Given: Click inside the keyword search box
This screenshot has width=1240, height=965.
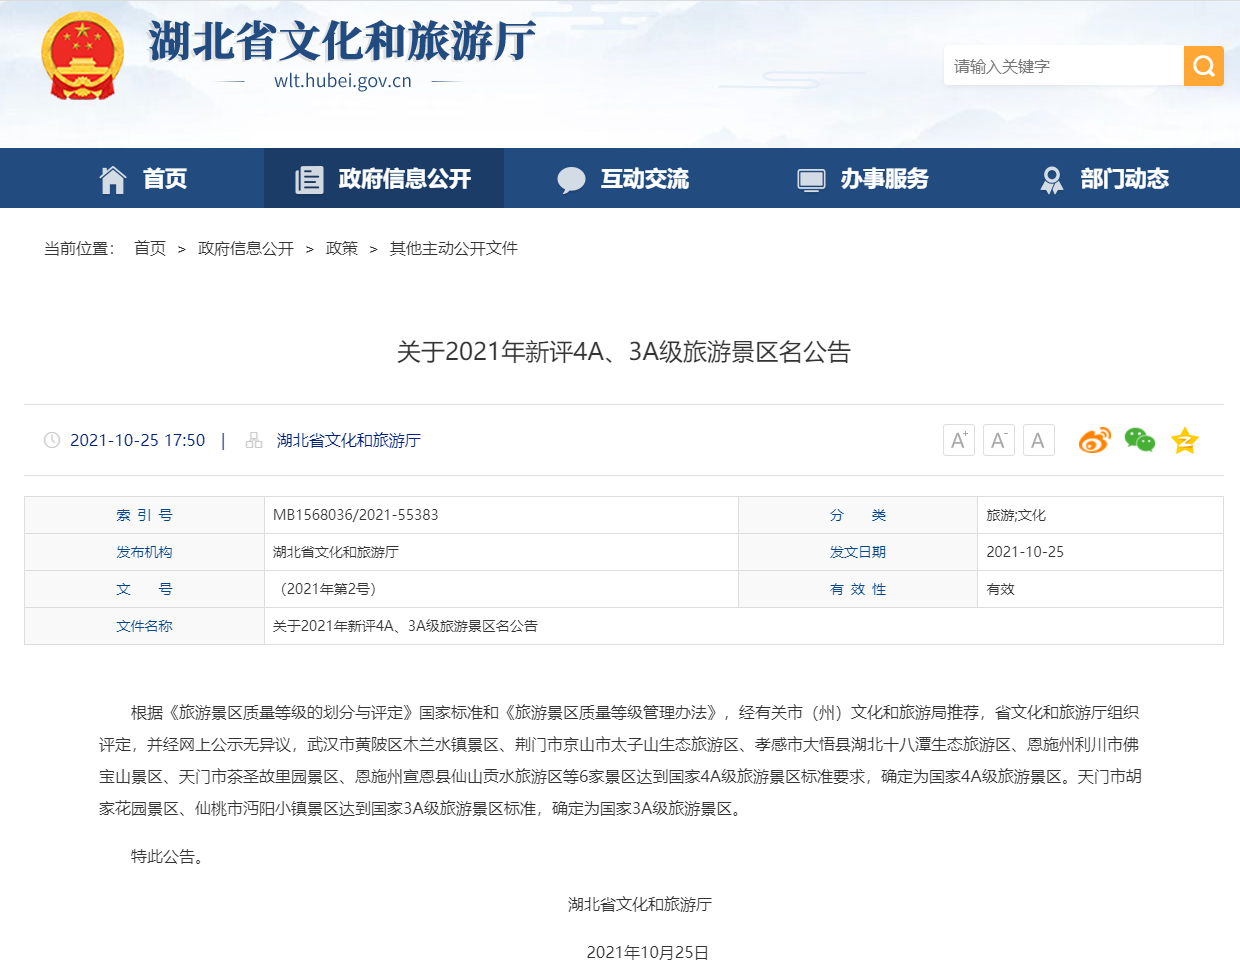Looking at the screenshot, I should 1060,65.
